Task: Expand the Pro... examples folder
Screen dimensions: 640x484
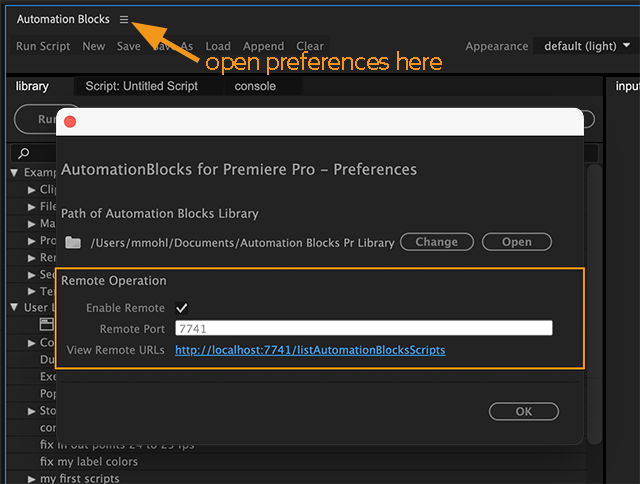Action: pyautogui.click(x=31, y=241)
